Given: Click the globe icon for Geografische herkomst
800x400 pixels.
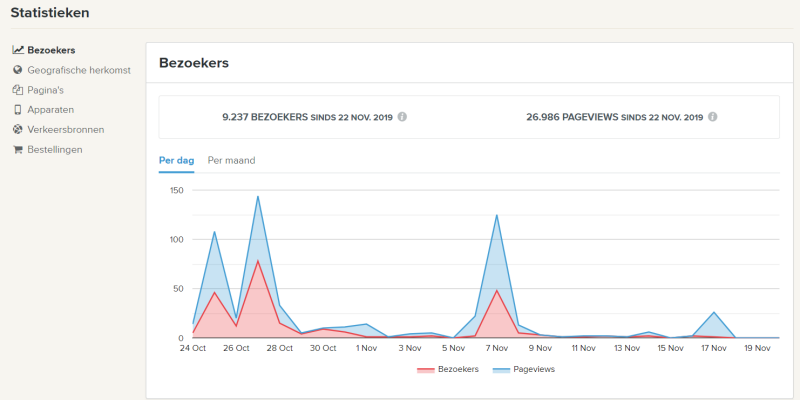Looking at the screenshot, I should [18, 70].
